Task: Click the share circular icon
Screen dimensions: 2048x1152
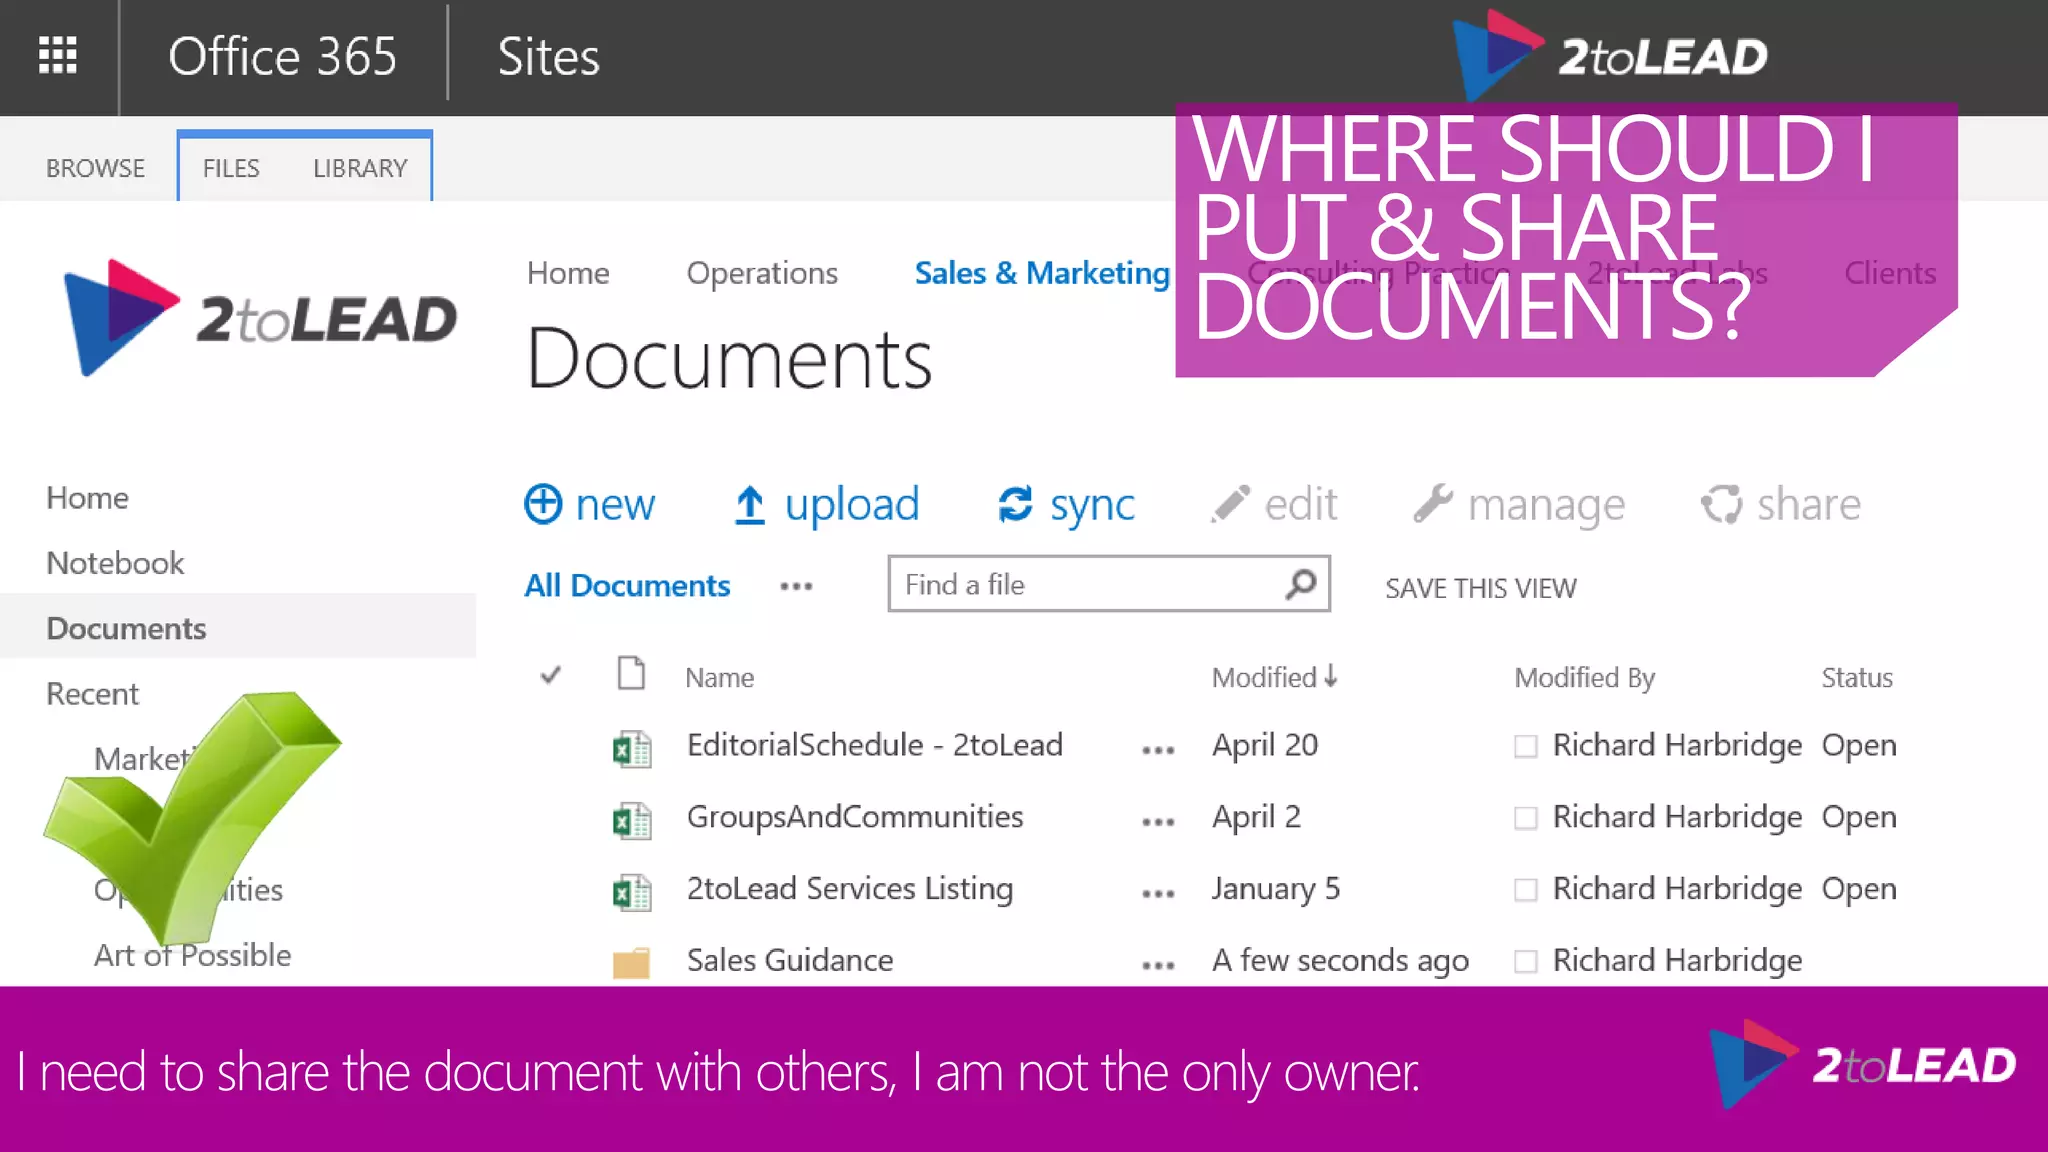Action: pyautogui.click(x=1721, y=504)
